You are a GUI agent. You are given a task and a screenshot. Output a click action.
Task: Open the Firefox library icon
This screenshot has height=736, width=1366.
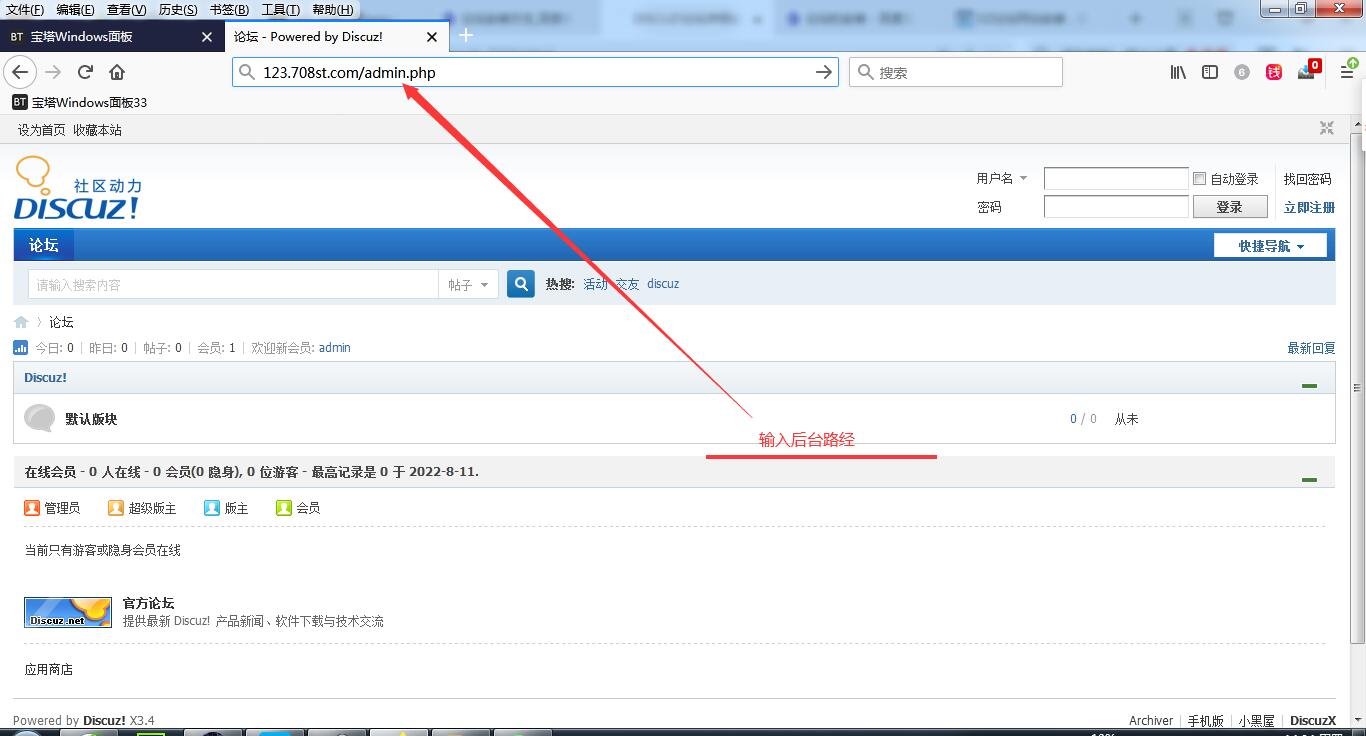pyautogui.click(x=1178, y=72)
